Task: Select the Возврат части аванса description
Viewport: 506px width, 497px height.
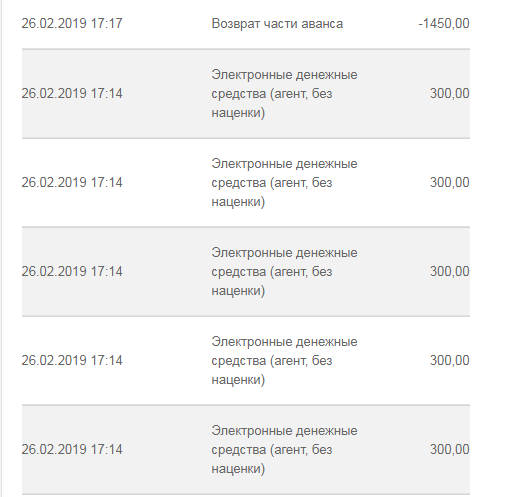Action: pyautogui.click(x=277, y=24)
